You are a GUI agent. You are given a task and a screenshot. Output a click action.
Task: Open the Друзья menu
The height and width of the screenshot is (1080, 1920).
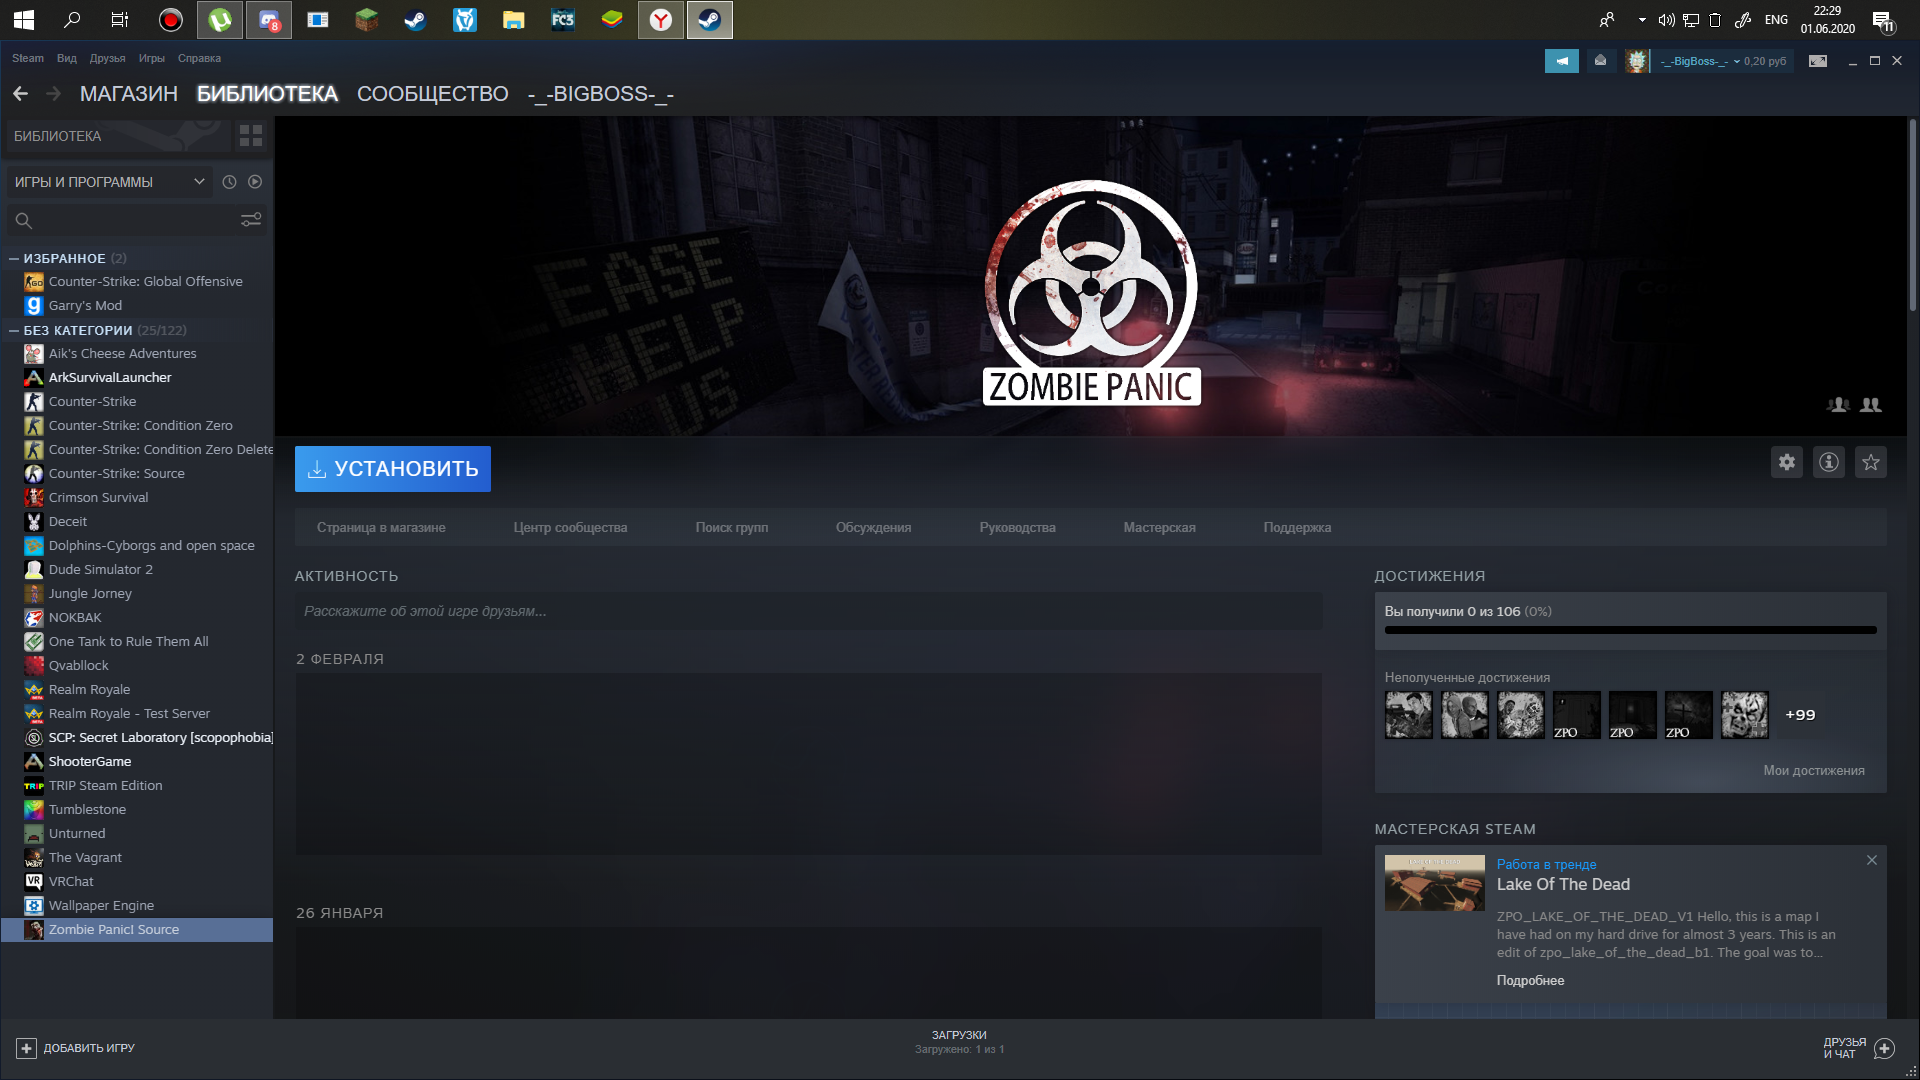(107, 58)
